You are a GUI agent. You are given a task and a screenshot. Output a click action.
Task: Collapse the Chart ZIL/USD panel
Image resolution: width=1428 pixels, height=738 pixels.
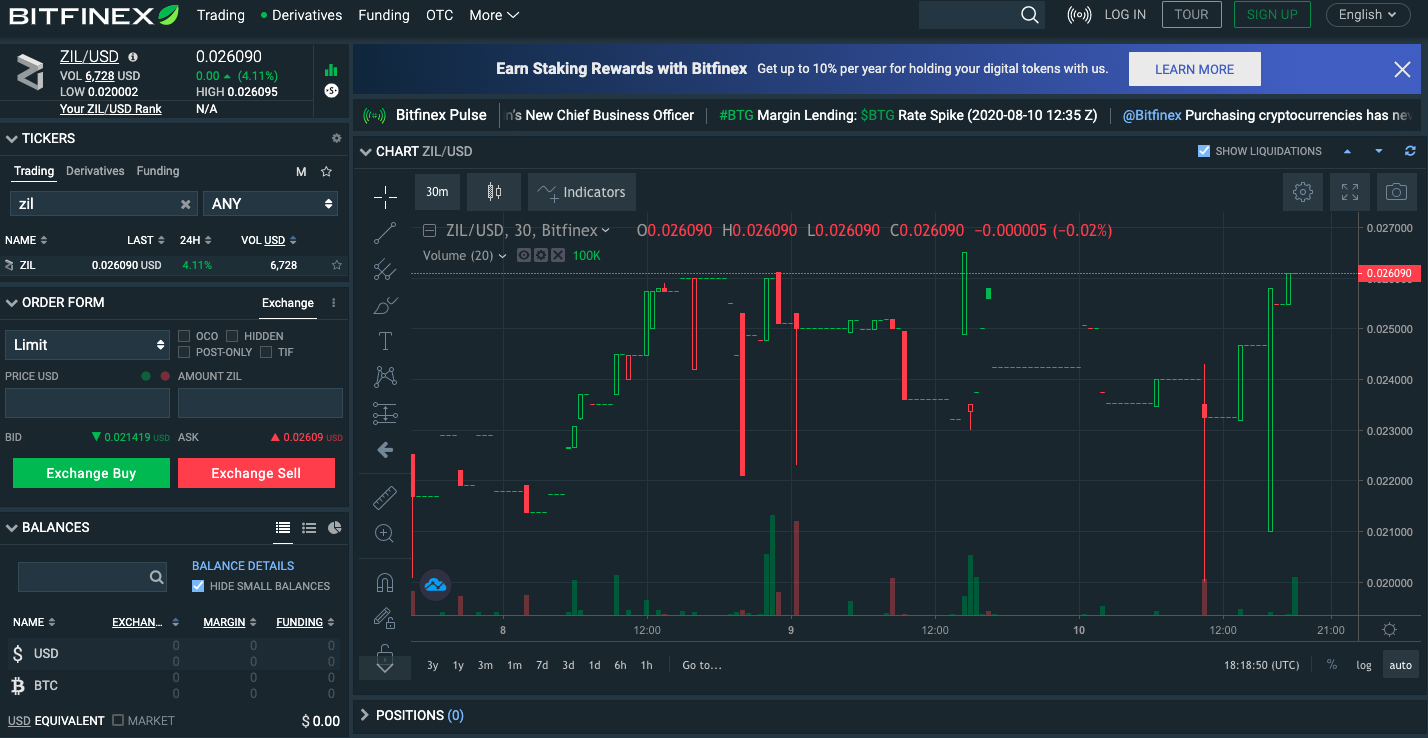click(x=366, y=152)
